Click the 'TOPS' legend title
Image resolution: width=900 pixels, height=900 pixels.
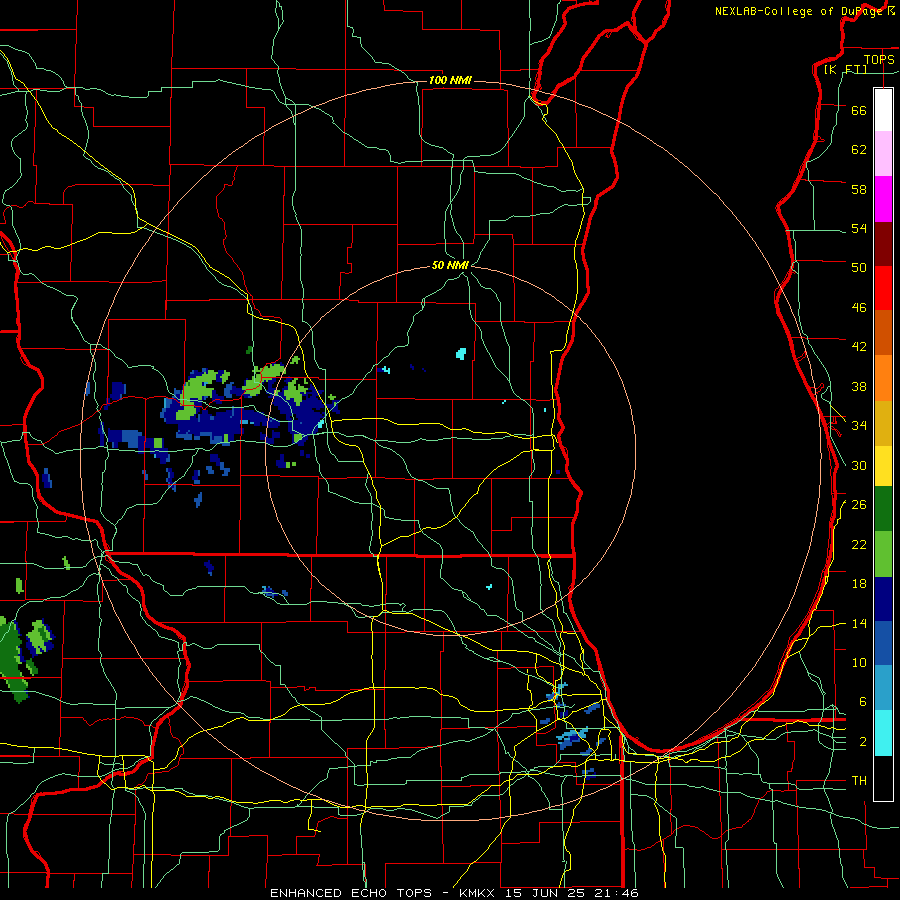pyautogui.click(x=879, y=59)
